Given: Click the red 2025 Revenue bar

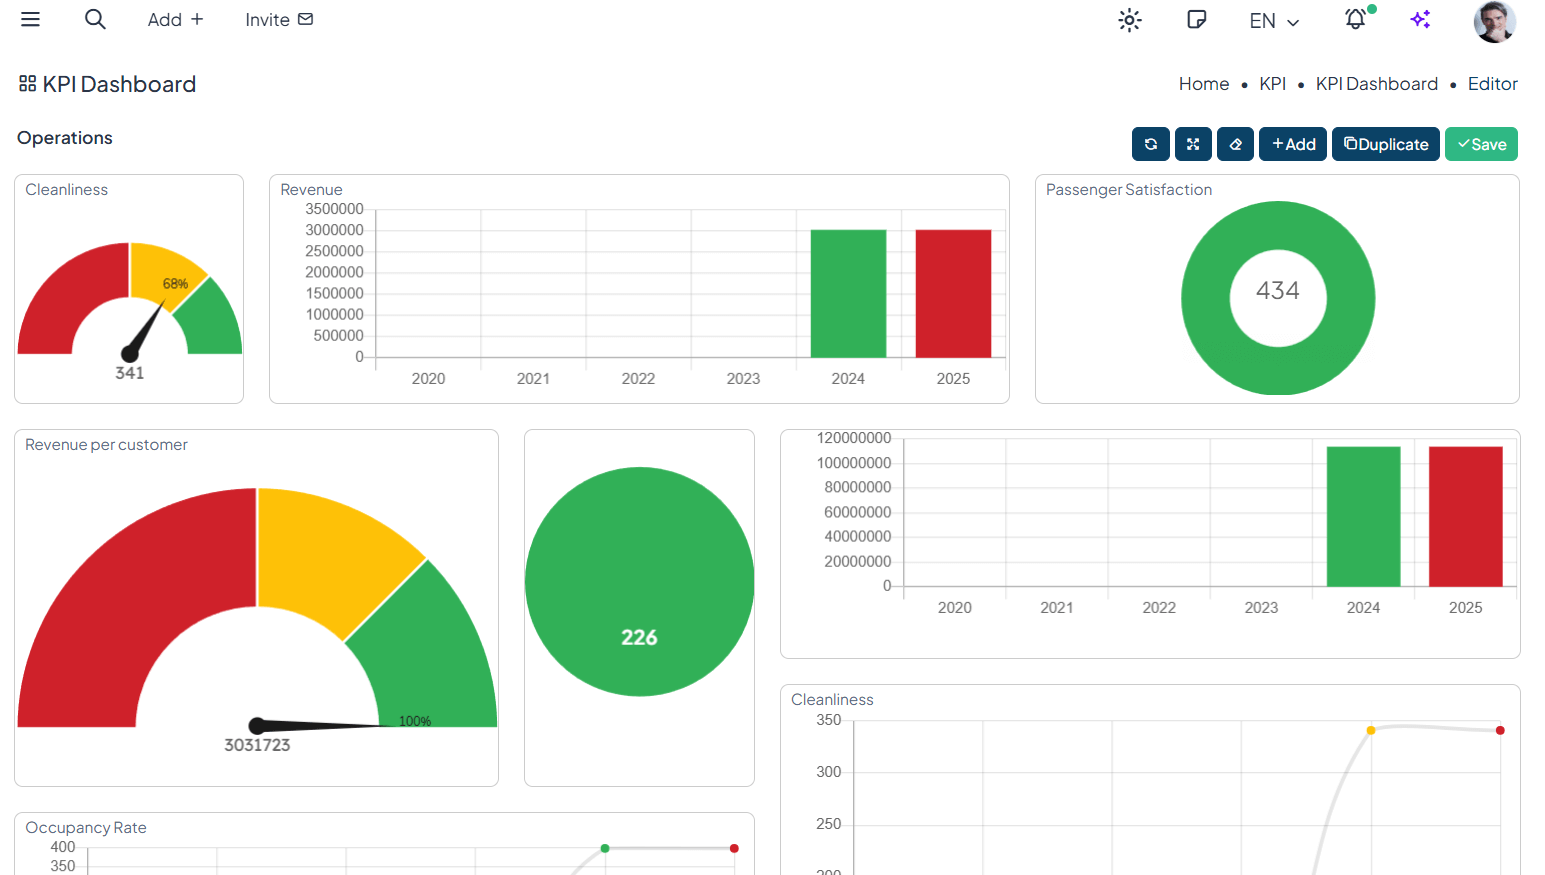Looking at the screenshot, I should tap(953, 293).
